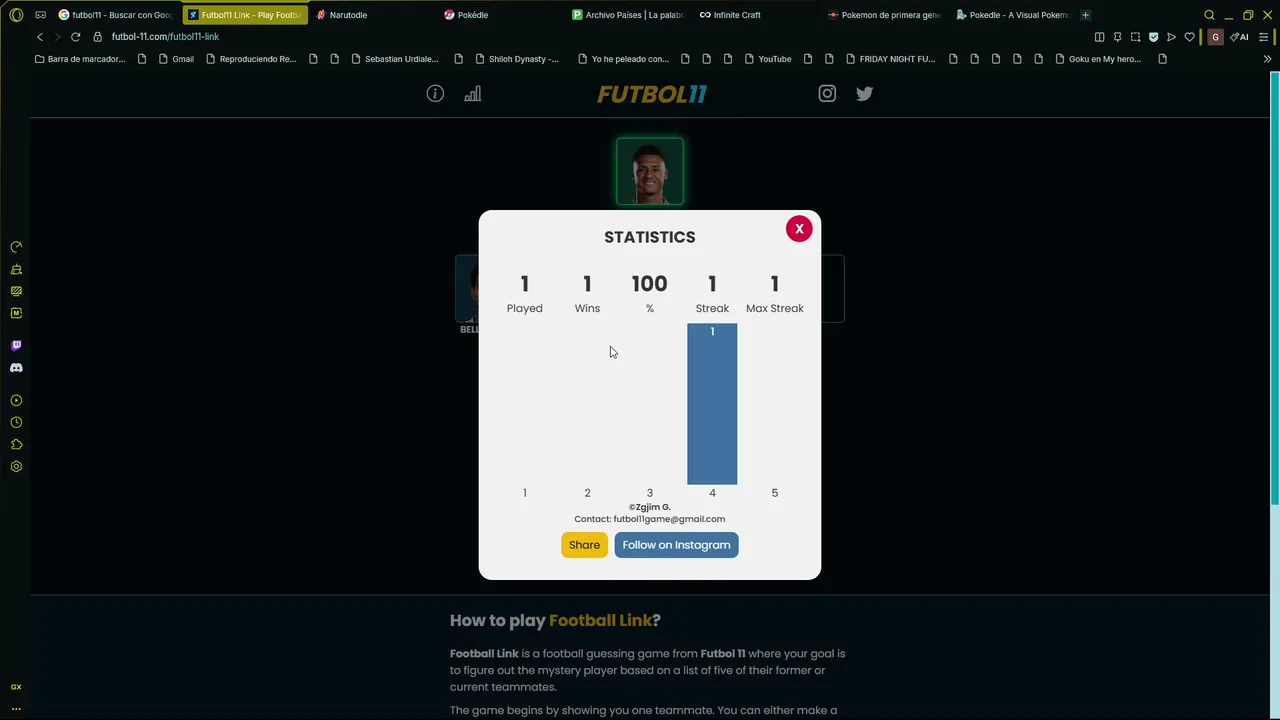This screenshot has width=1280, height=720.
Task: Toggle the ad blocker shield icon
Action: [x=1153, y=37]
